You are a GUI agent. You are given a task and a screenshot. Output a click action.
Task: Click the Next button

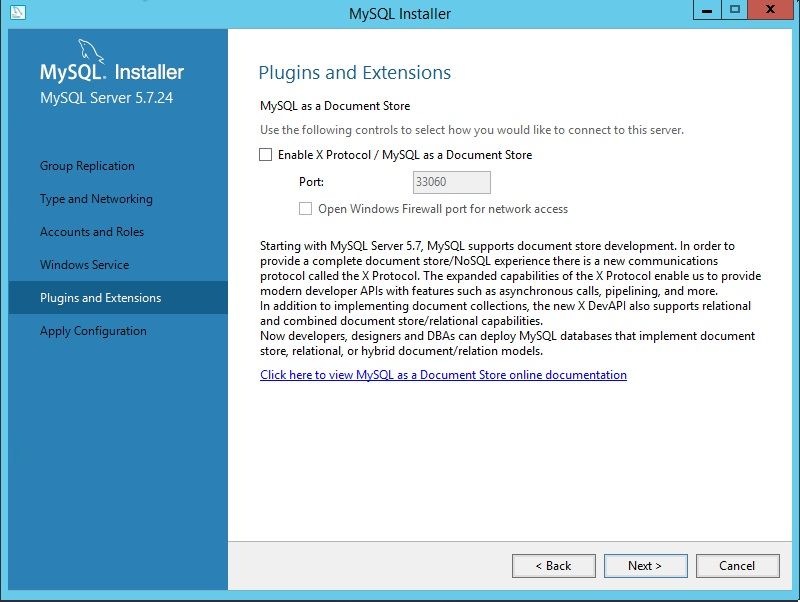[x=645, y=566]
